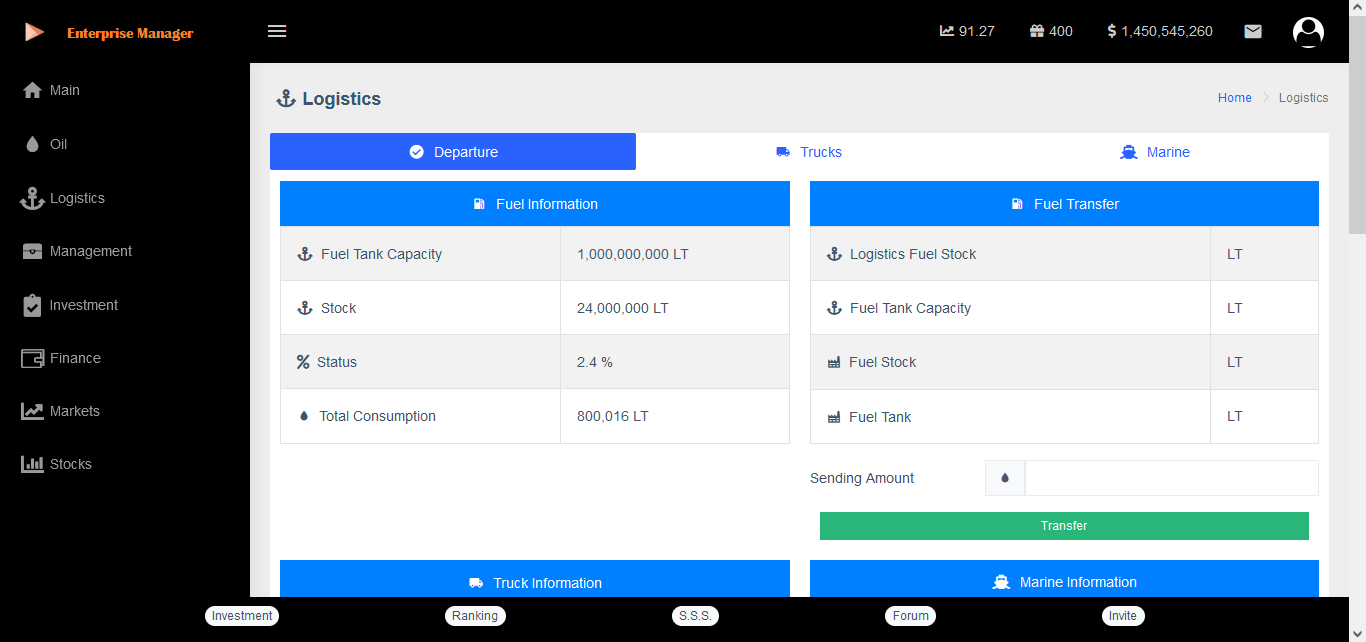The image size is (1366, 642).
Task: Switch to the Trucks tab
Action: [809, 152]
